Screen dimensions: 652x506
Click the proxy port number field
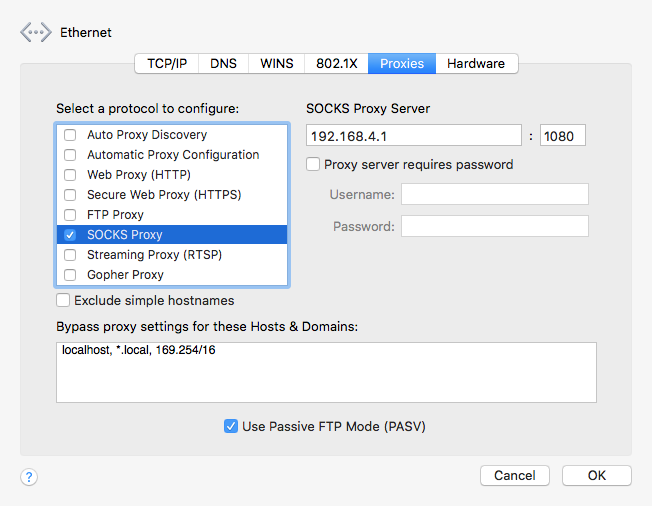(562, 136)
